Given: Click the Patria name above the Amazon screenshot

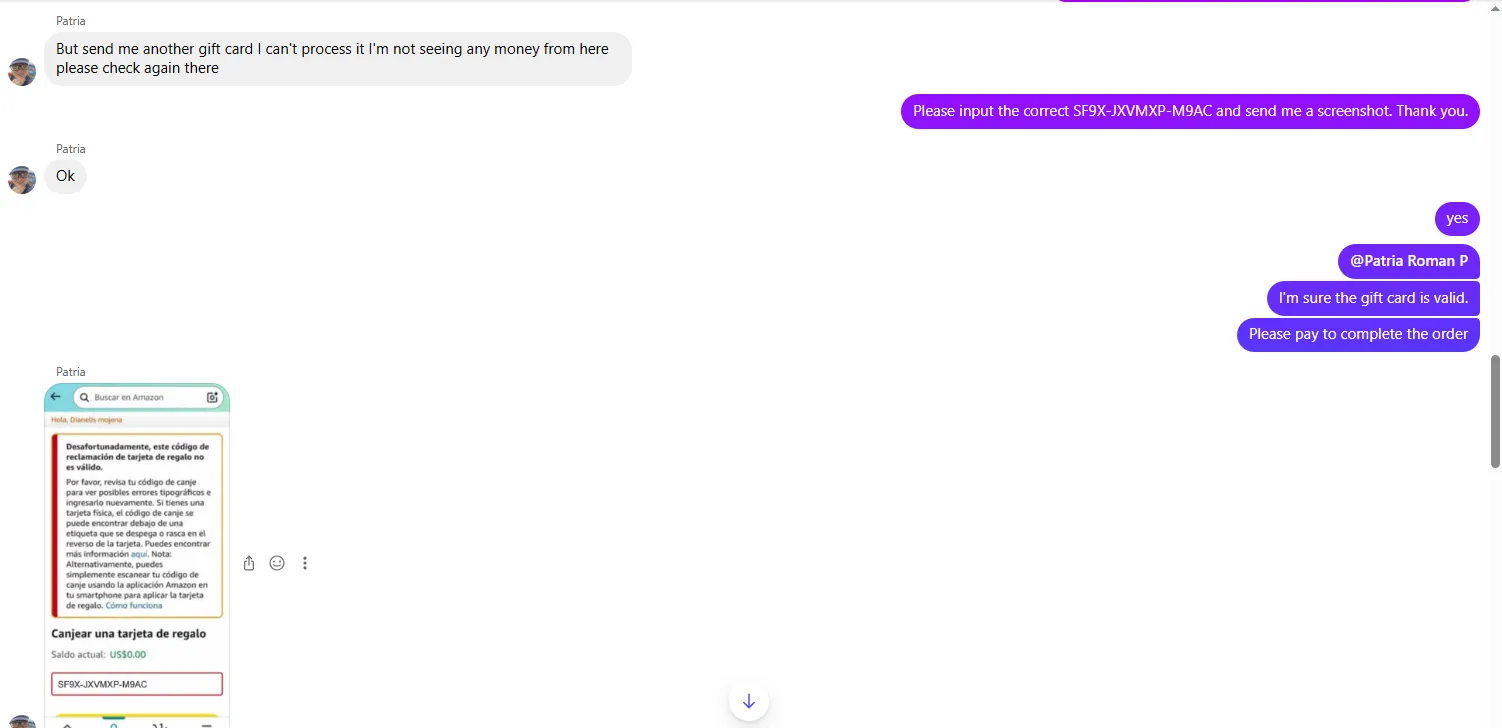Looking at the screenshot, I should point(71,372).
